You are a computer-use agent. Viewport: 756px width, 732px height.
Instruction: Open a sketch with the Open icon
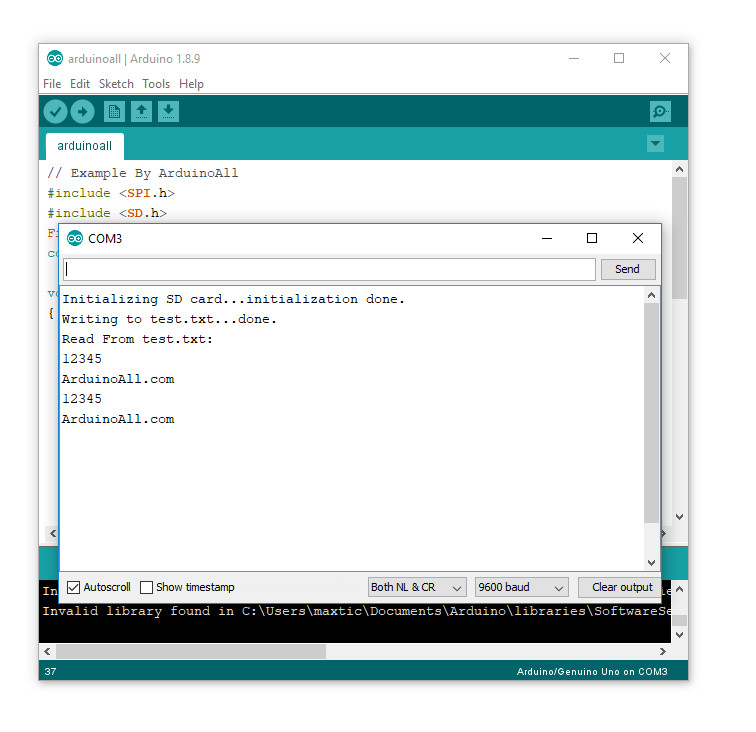(x=141, y=112)
